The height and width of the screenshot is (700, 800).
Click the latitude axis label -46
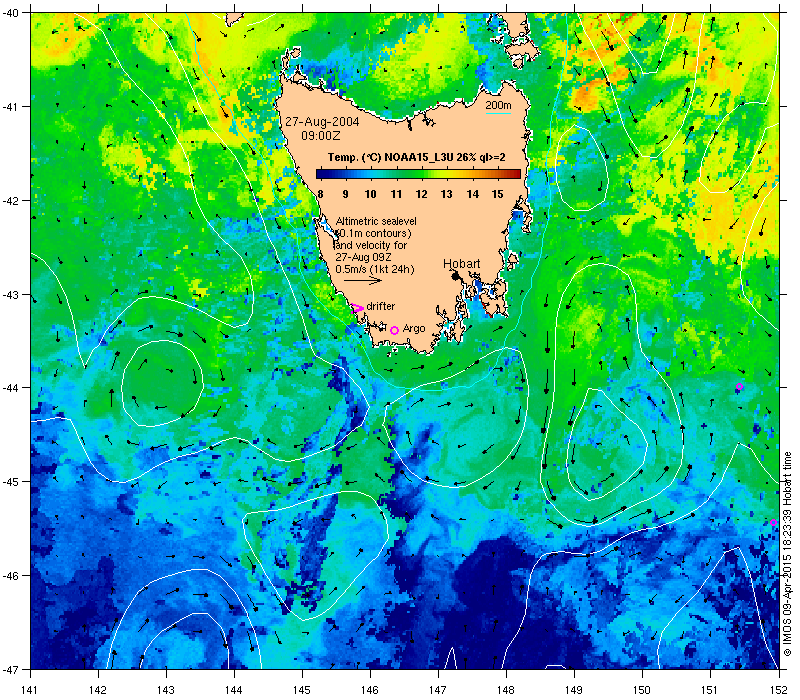10,576
